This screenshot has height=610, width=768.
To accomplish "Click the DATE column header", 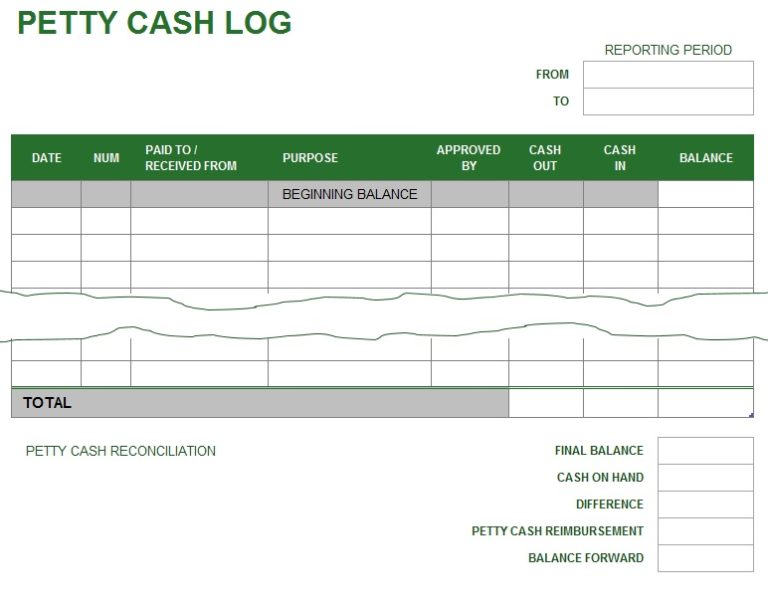I will point(46,158).
